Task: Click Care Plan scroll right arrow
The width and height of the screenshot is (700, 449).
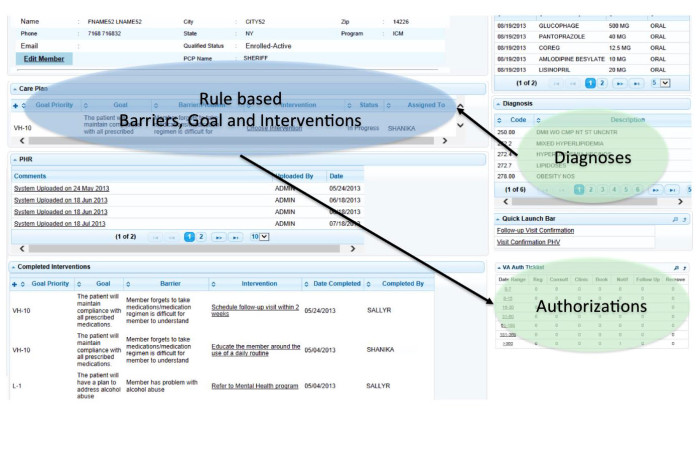Action: point(445,141)
